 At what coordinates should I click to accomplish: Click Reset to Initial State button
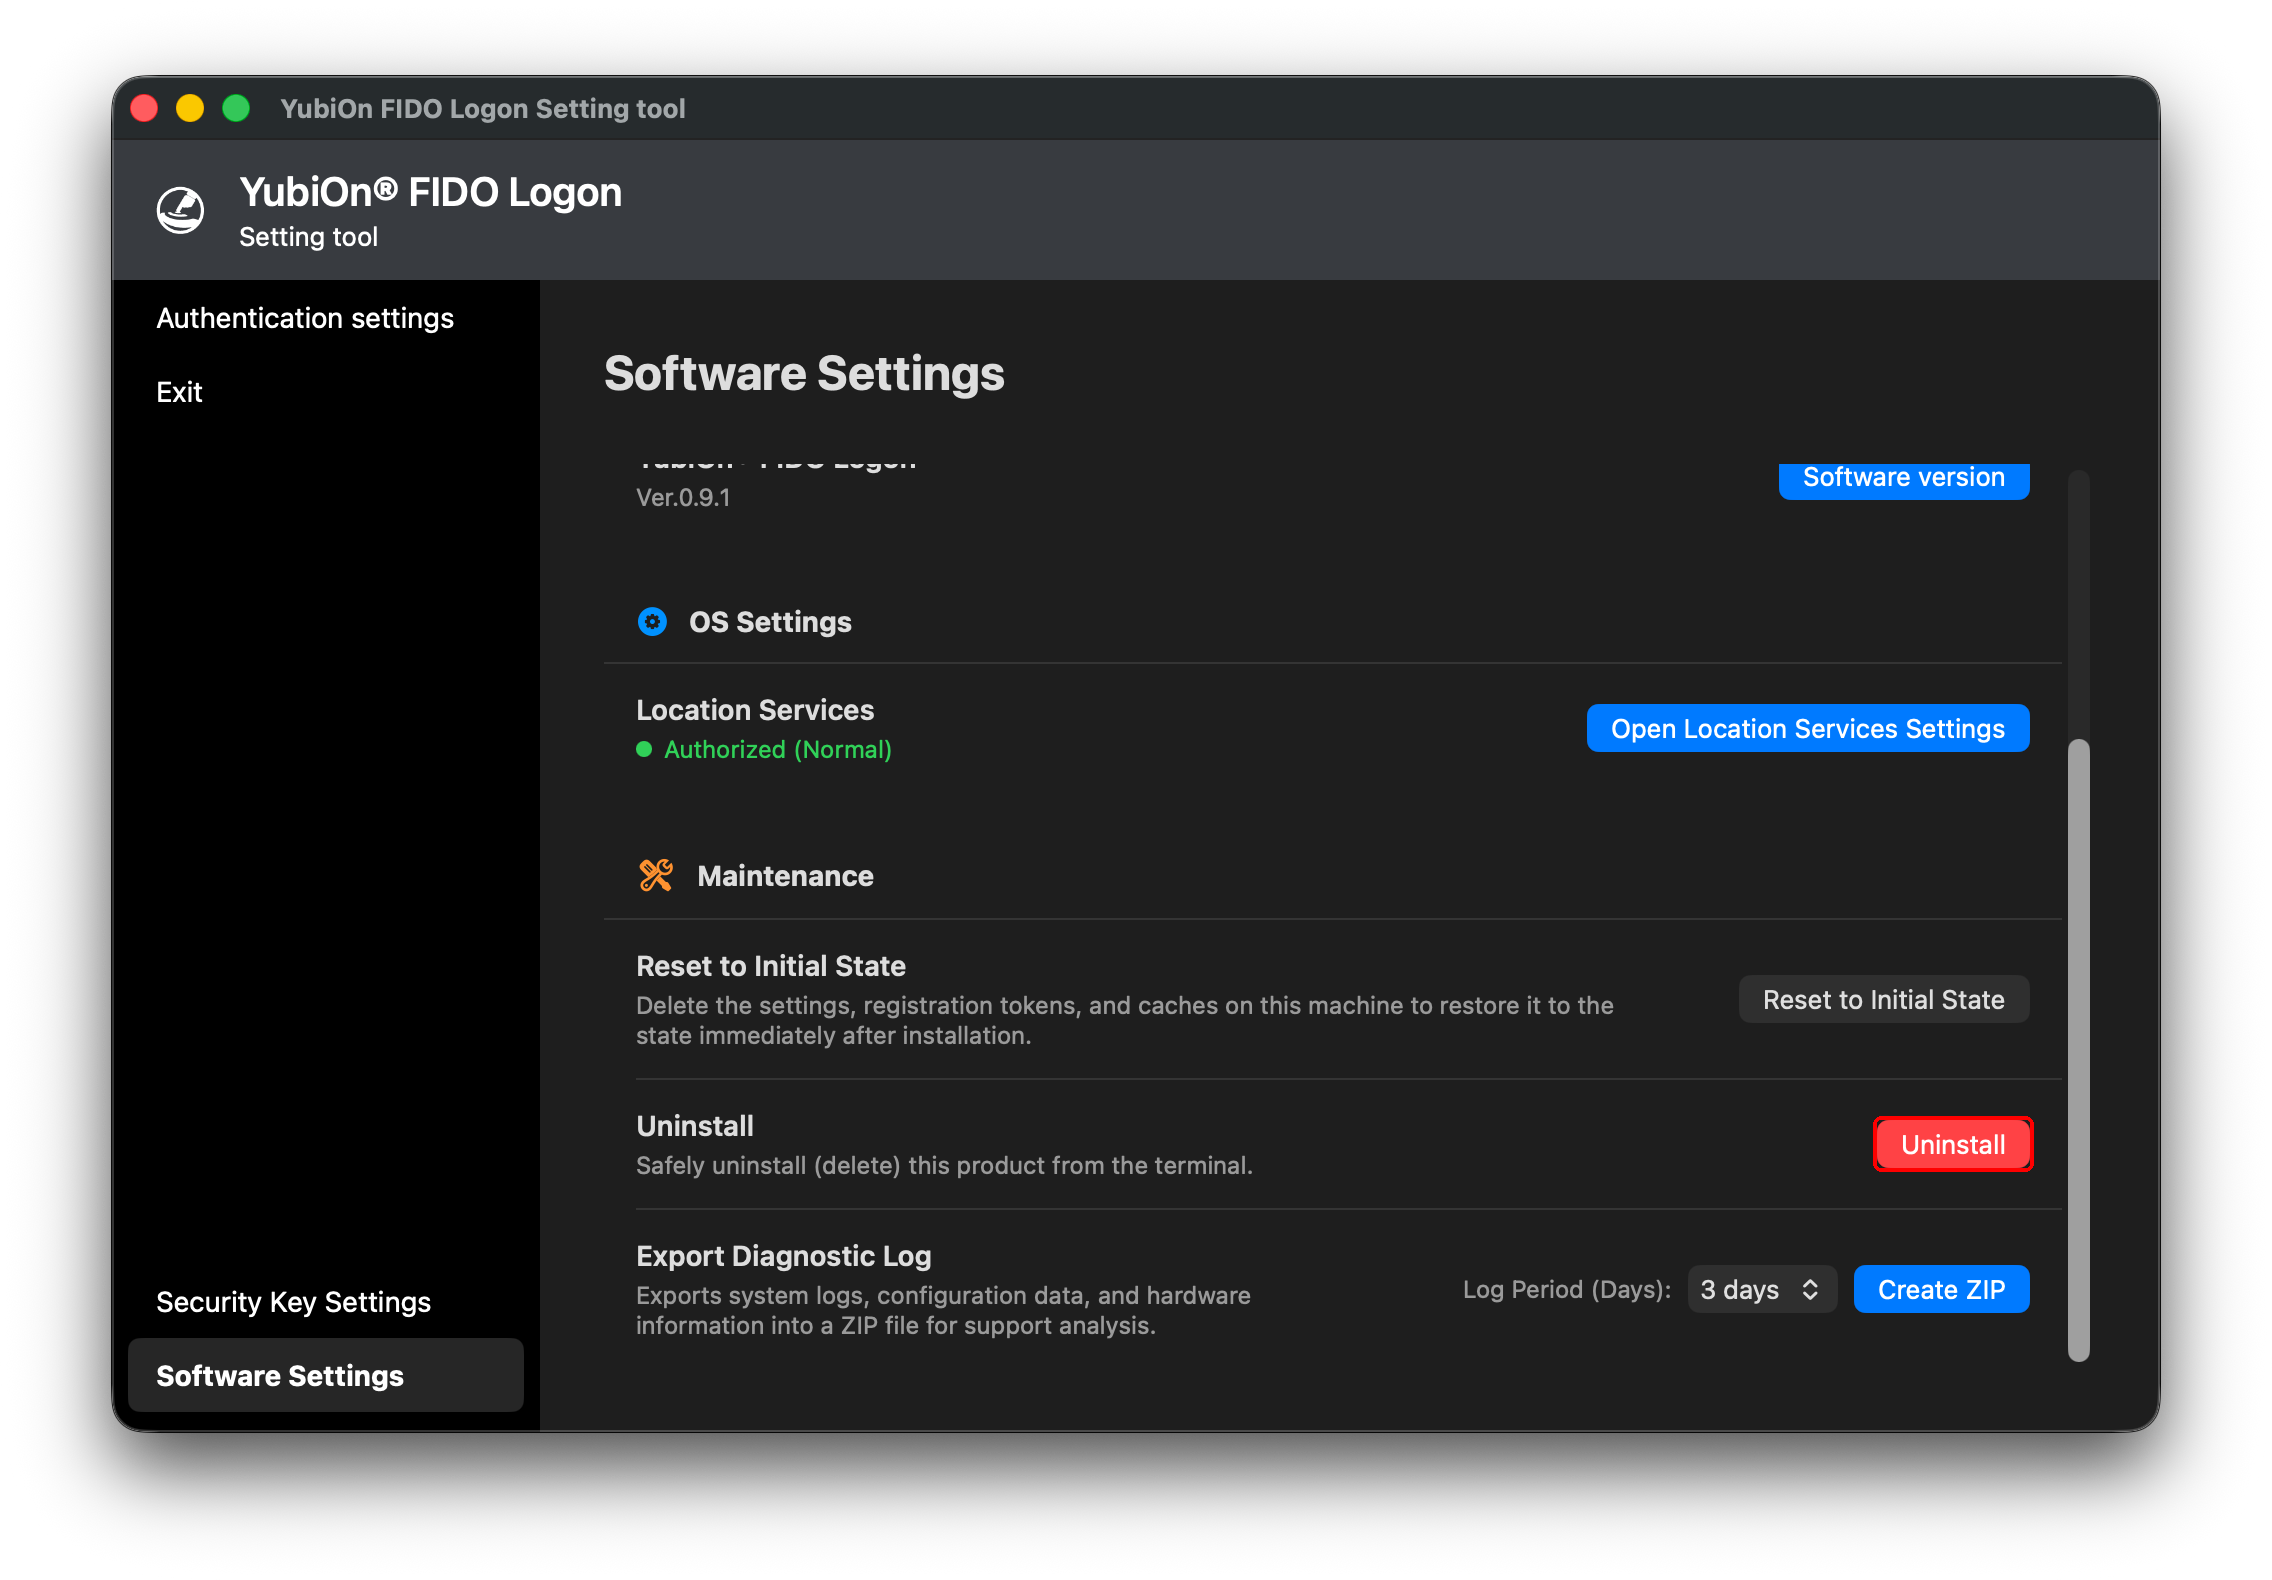pos(1884,1000)
